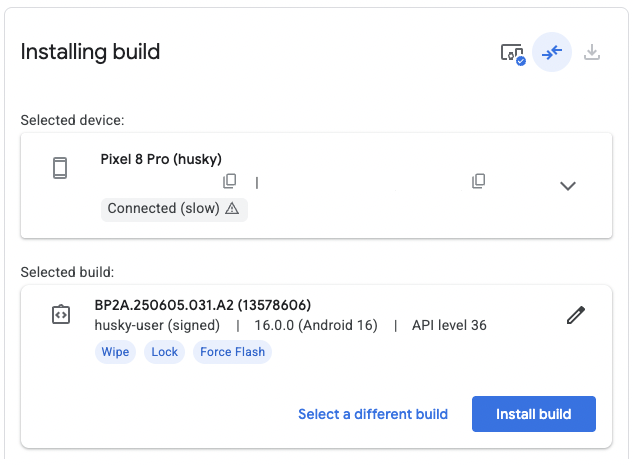Click the compare arrows icon in header
The image size is (633, 465).
(x=552, y=52)
